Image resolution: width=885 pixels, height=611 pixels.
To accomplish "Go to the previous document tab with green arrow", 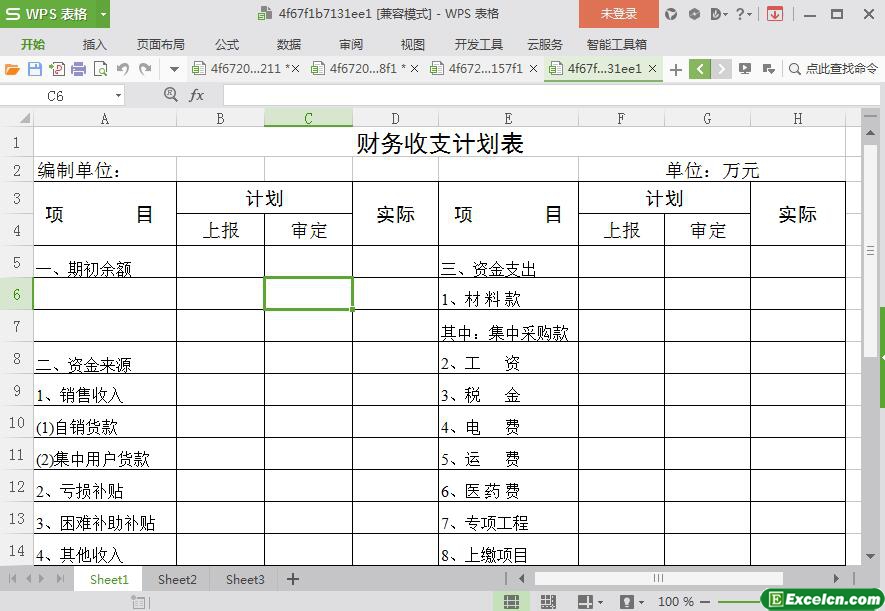I will coord(700,69).
